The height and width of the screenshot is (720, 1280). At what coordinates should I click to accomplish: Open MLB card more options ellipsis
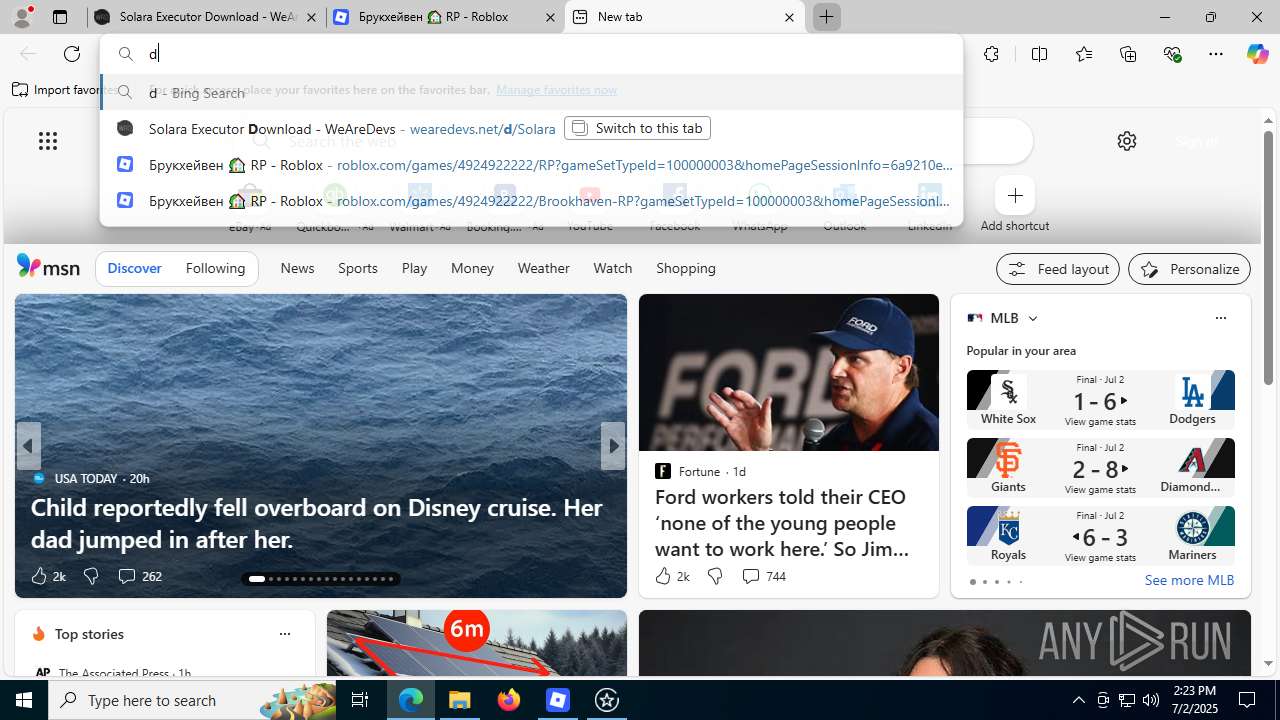point(1220,318)
